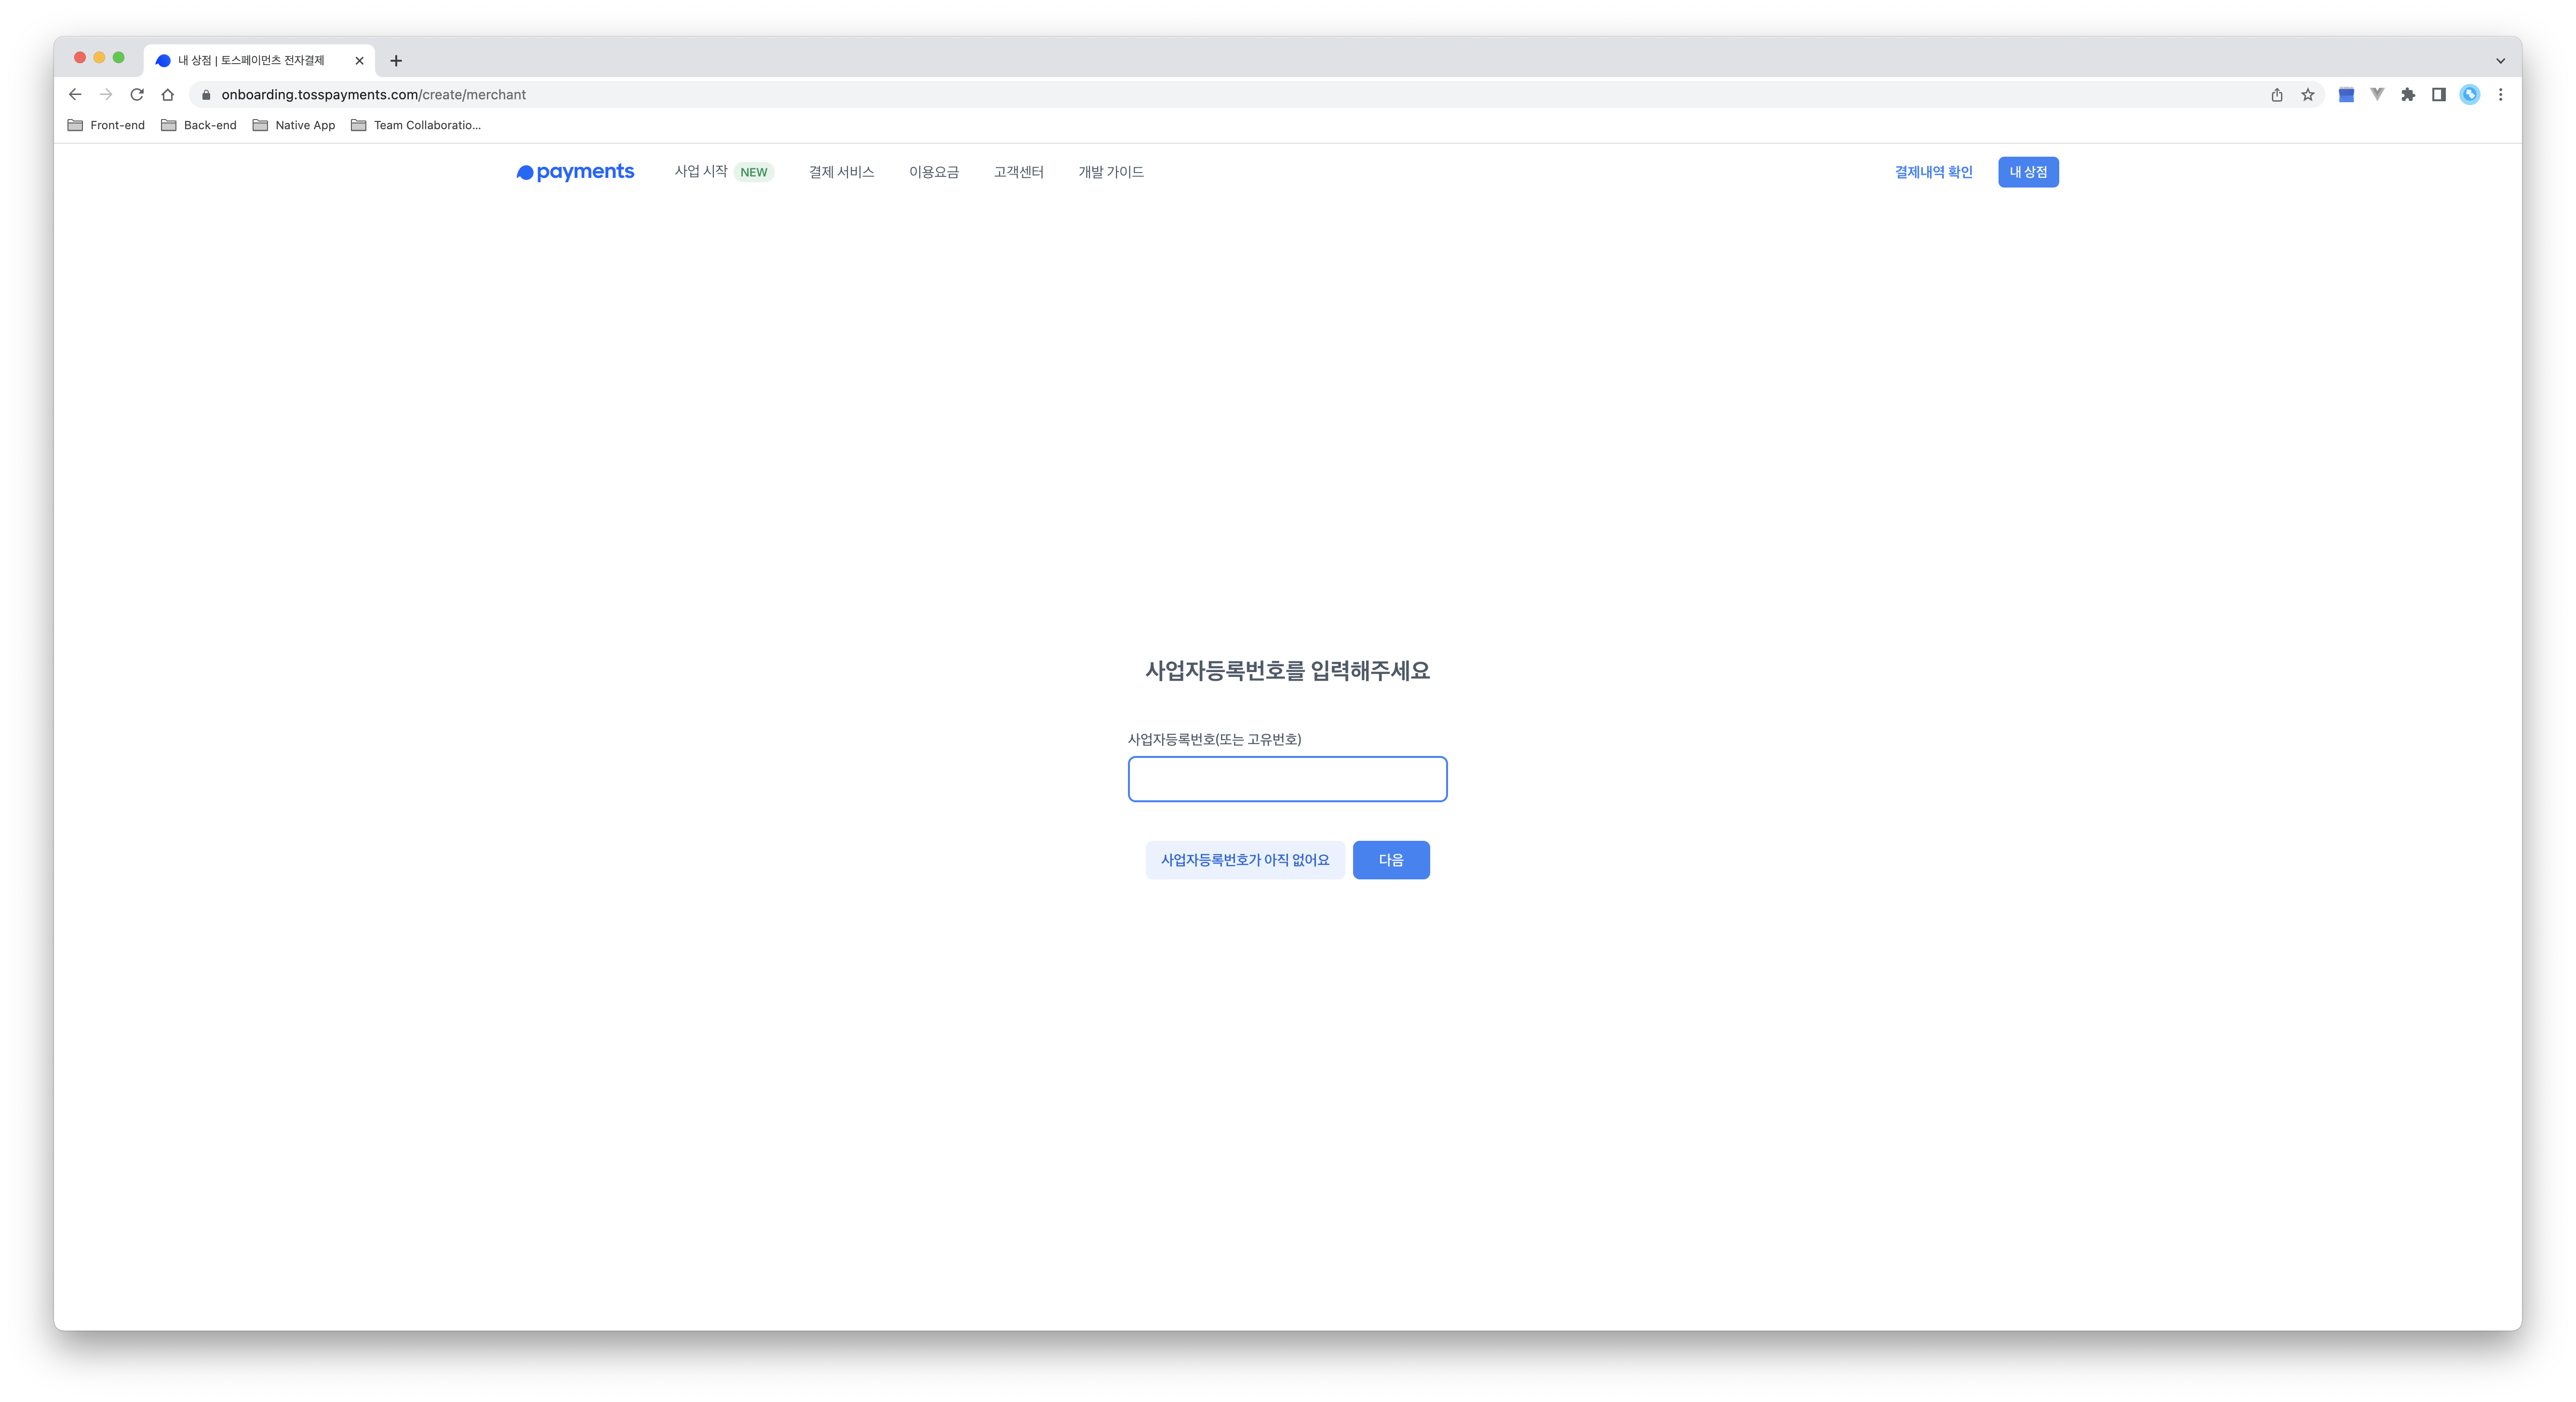Viewport: 2576px width, 1402px height.
Task: Click the 다음 button
Action: [1390, 860]
